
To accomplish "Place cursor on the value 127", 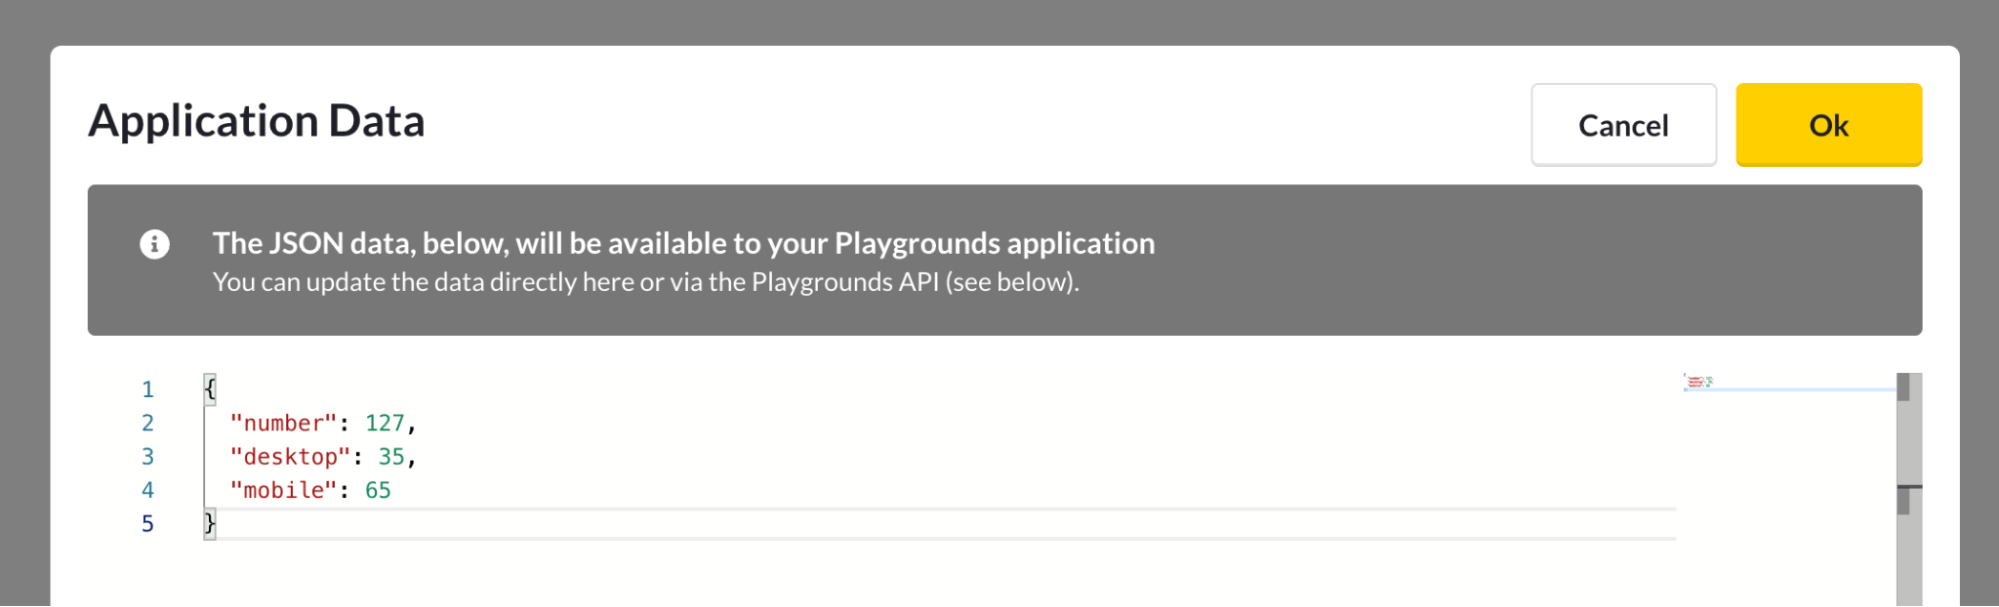I will (x=385, y=423).
